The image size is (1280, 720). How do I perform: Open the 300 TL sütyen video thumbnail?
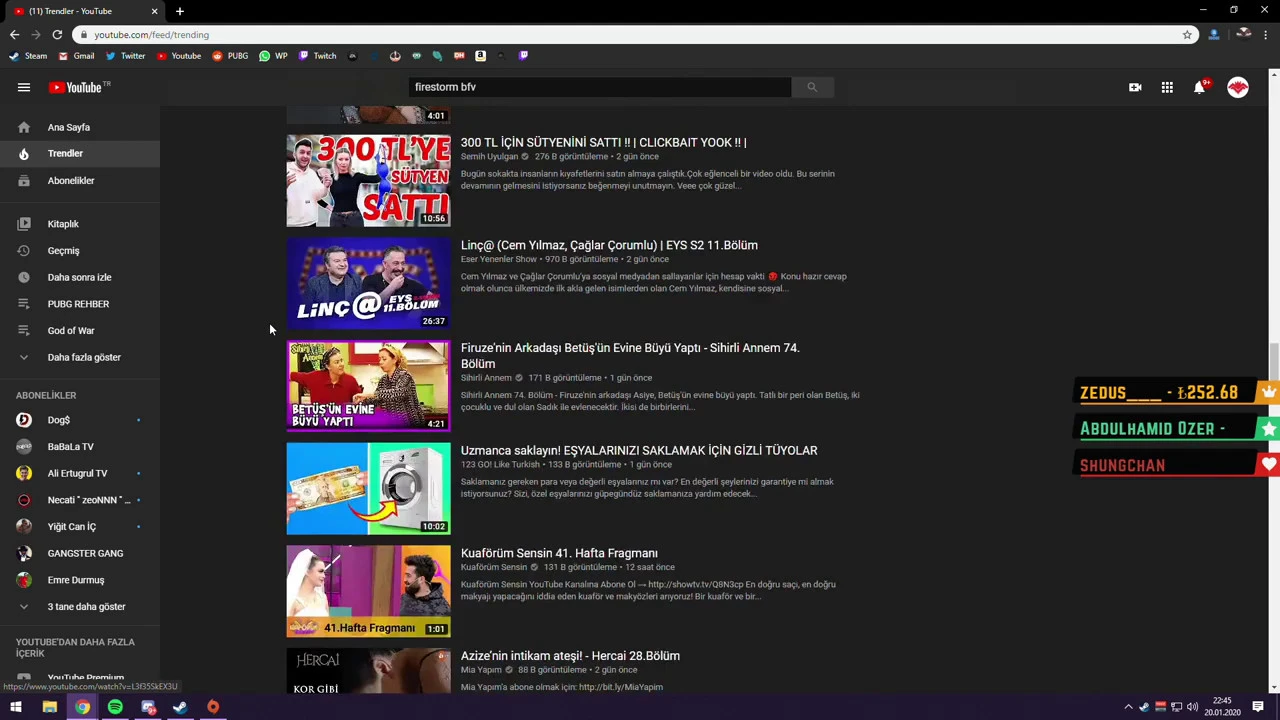tap(368, 181)
